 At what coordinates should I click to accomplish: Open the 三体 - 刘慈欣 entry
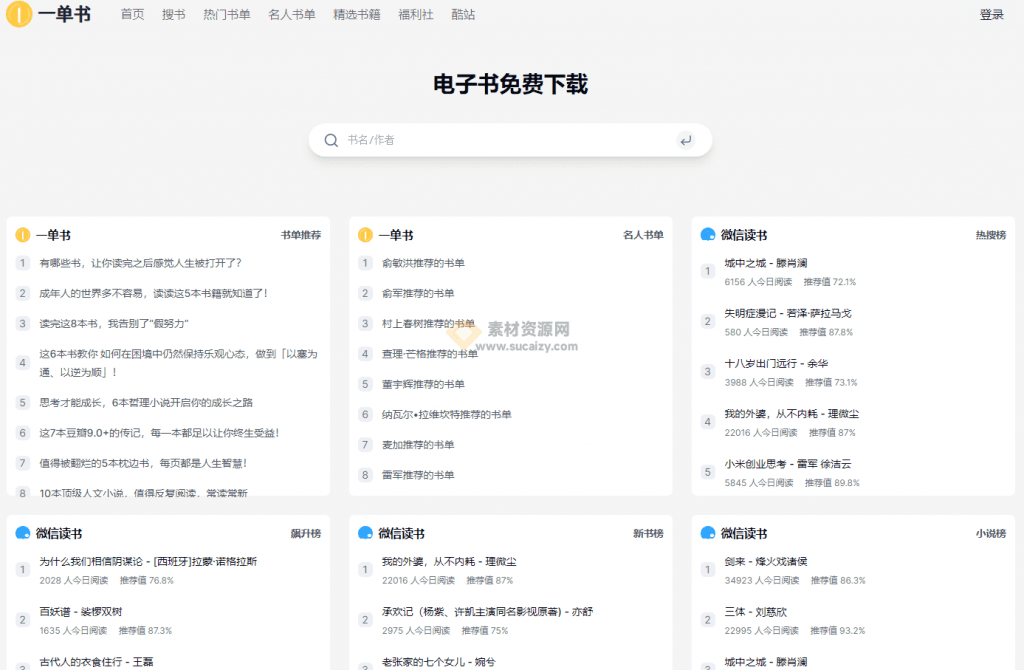pos(756,612)
